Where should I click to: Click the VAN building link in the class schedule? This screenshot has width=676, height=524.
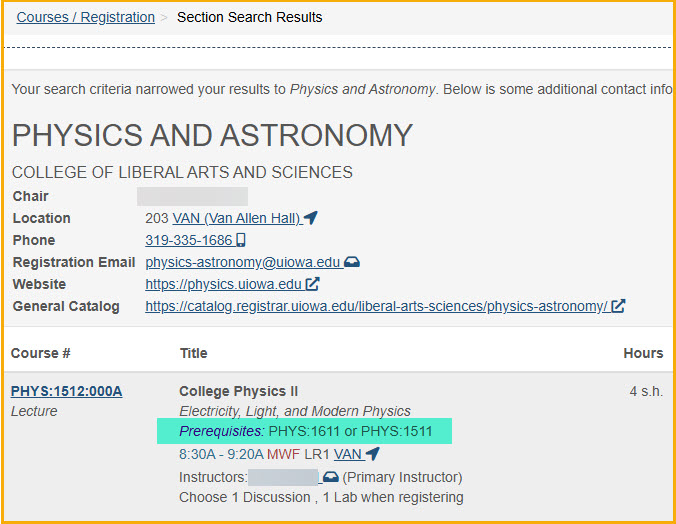click(x=347, y=454)
